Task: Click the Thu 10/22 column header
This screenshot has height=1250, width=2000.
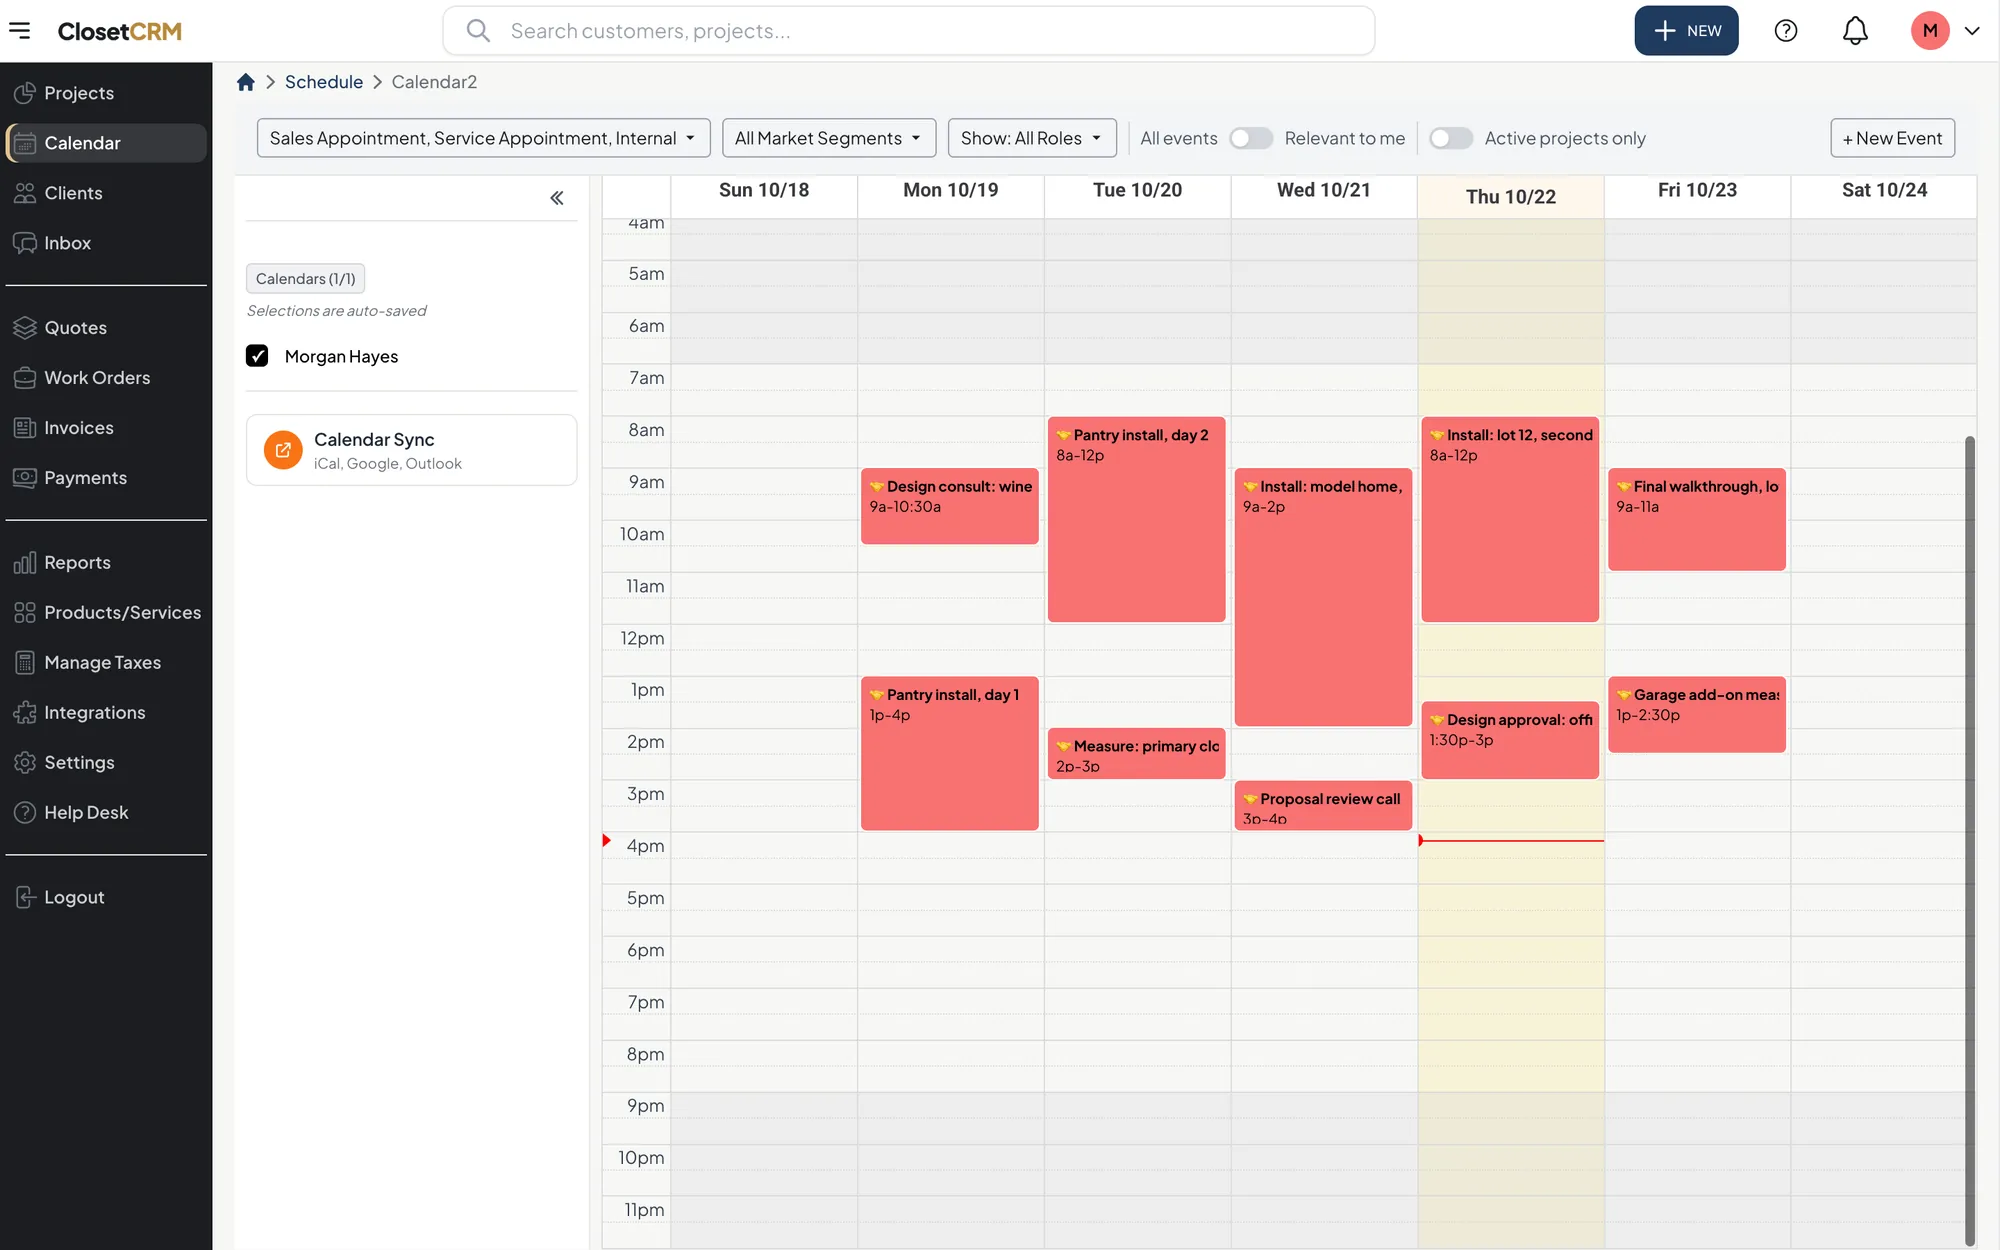Action: [1510, 197]
